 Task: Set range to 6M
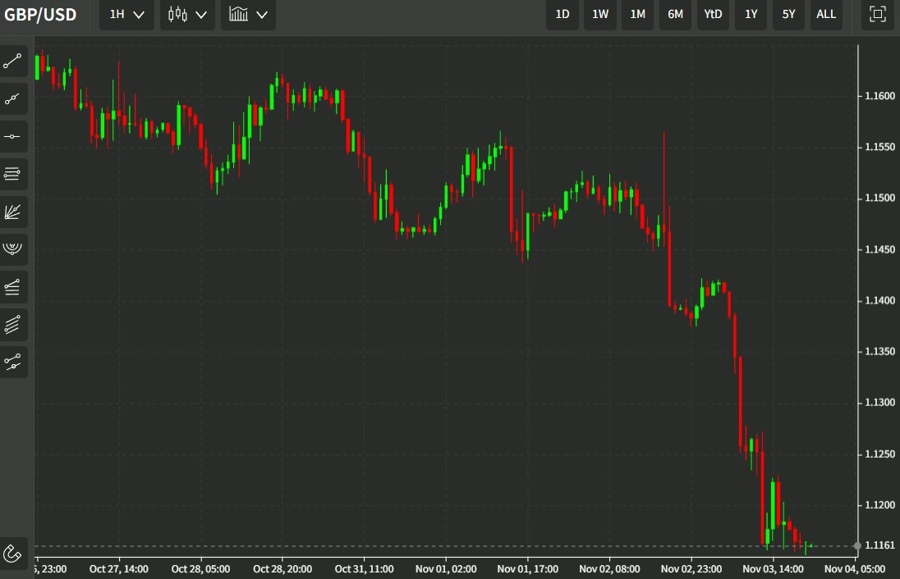(676, 14)
